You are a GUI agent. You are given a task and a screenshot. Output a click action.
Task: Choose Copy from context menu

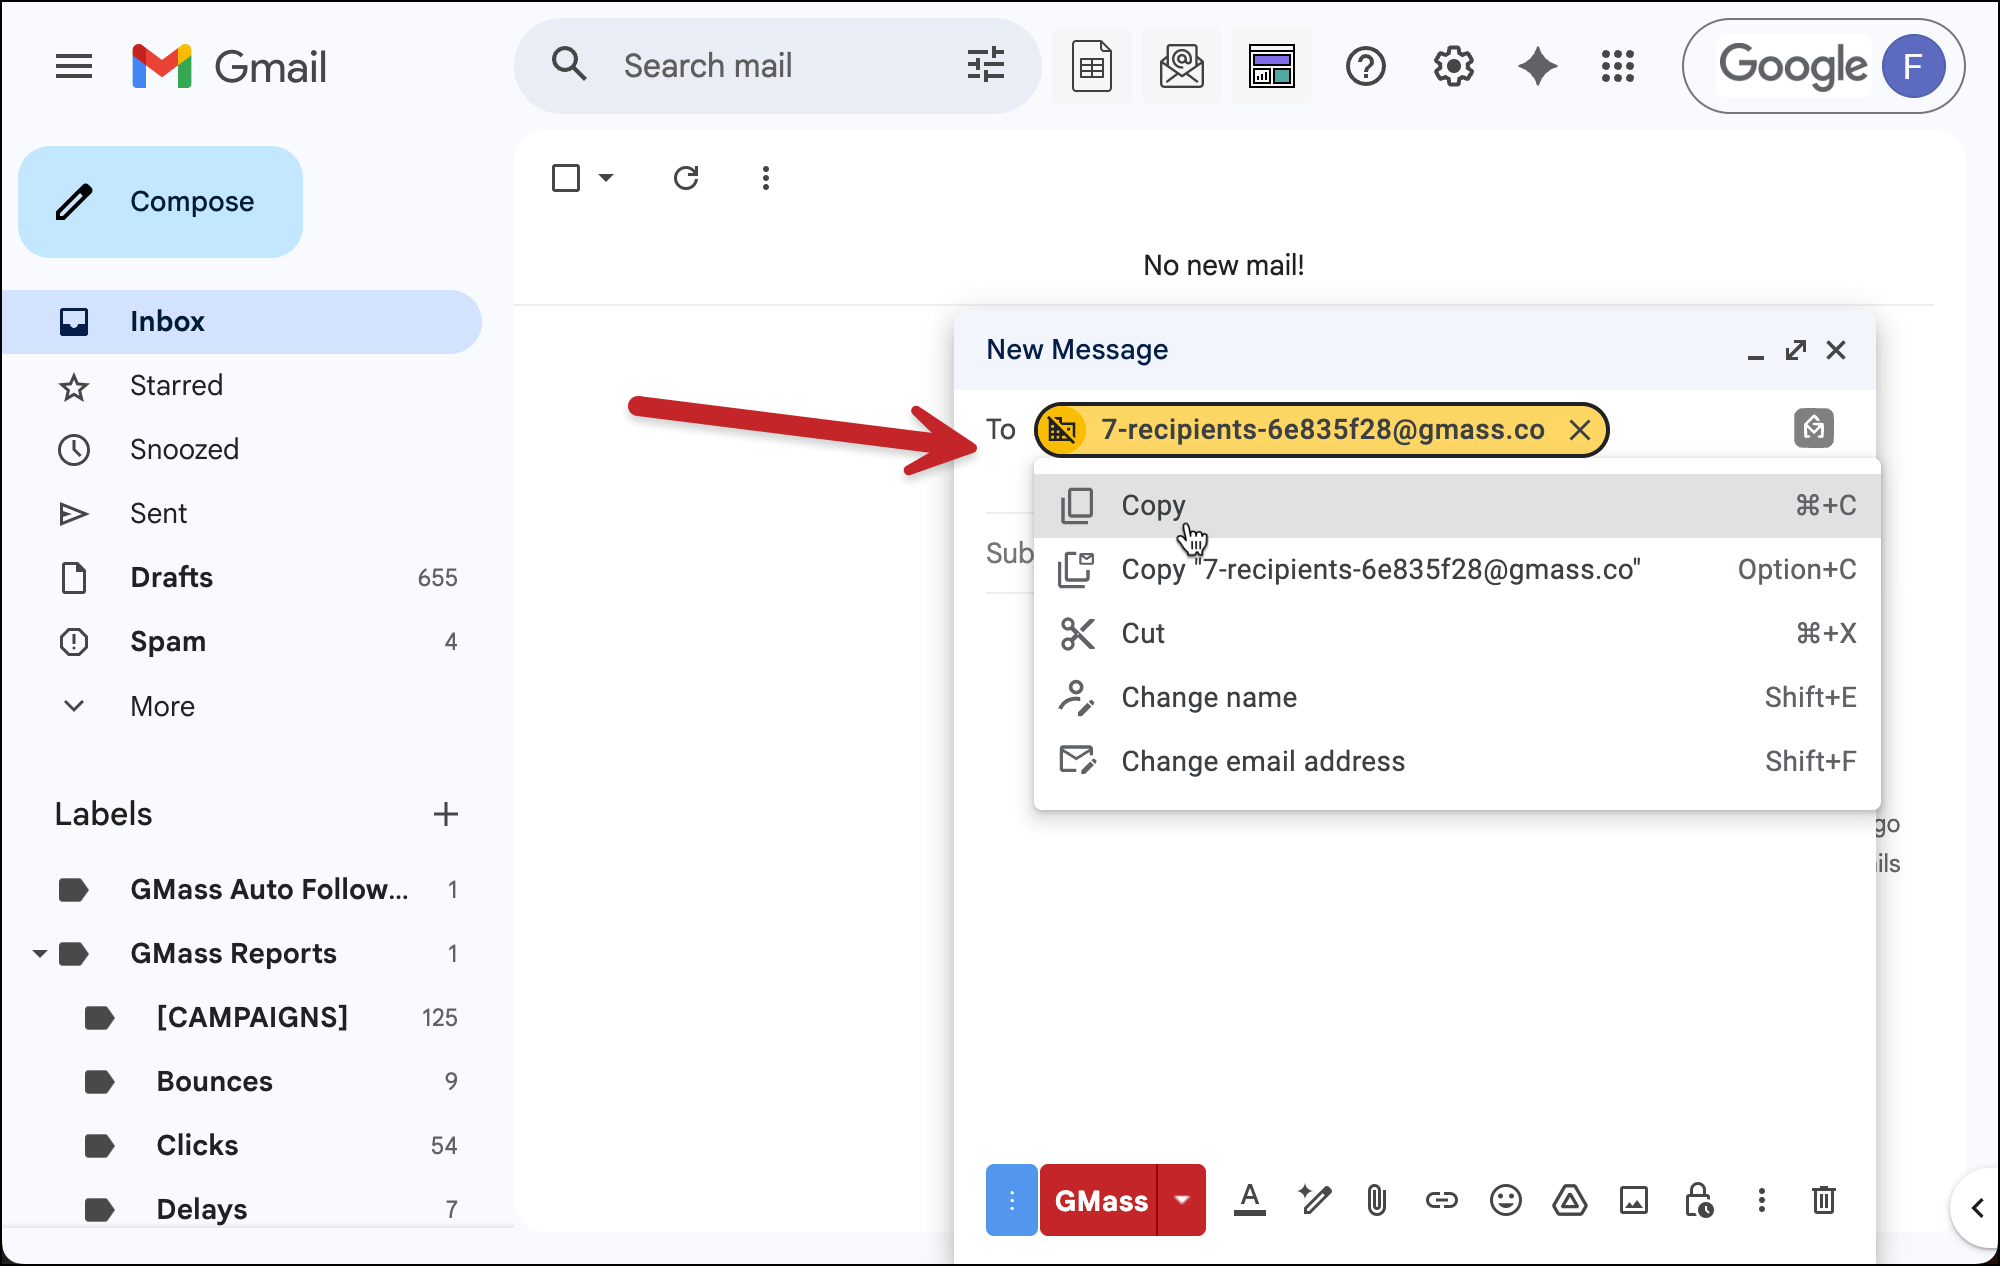(1153, 505)
